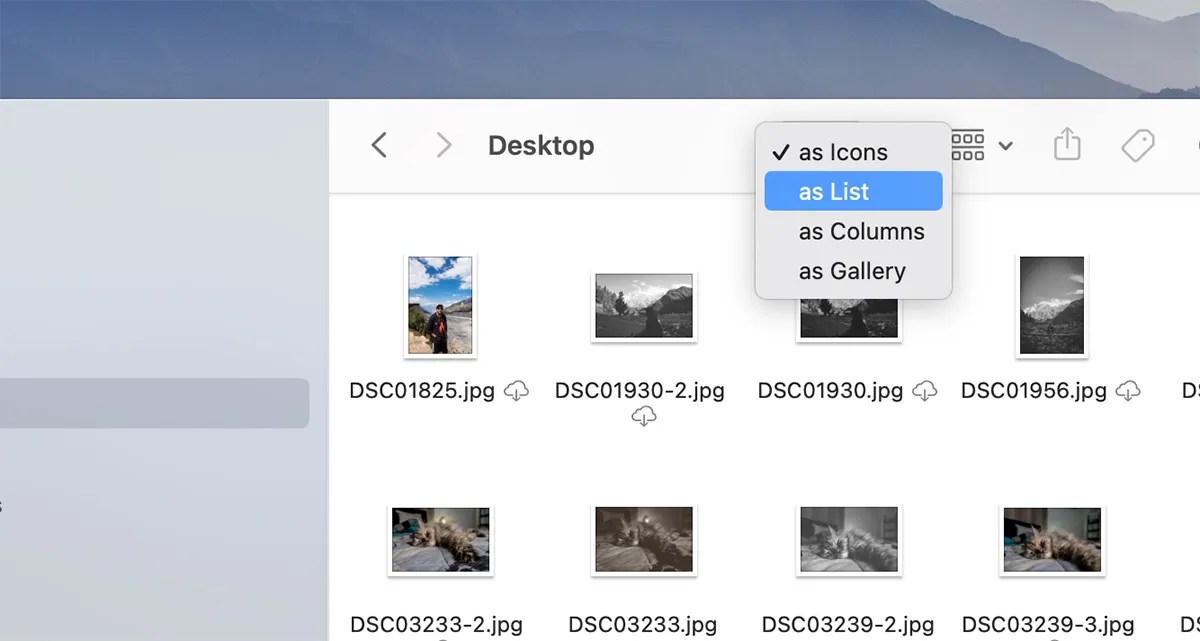Select the checked 'as Icons' view option
The image size is (1200, 641).
click(843, 152)
